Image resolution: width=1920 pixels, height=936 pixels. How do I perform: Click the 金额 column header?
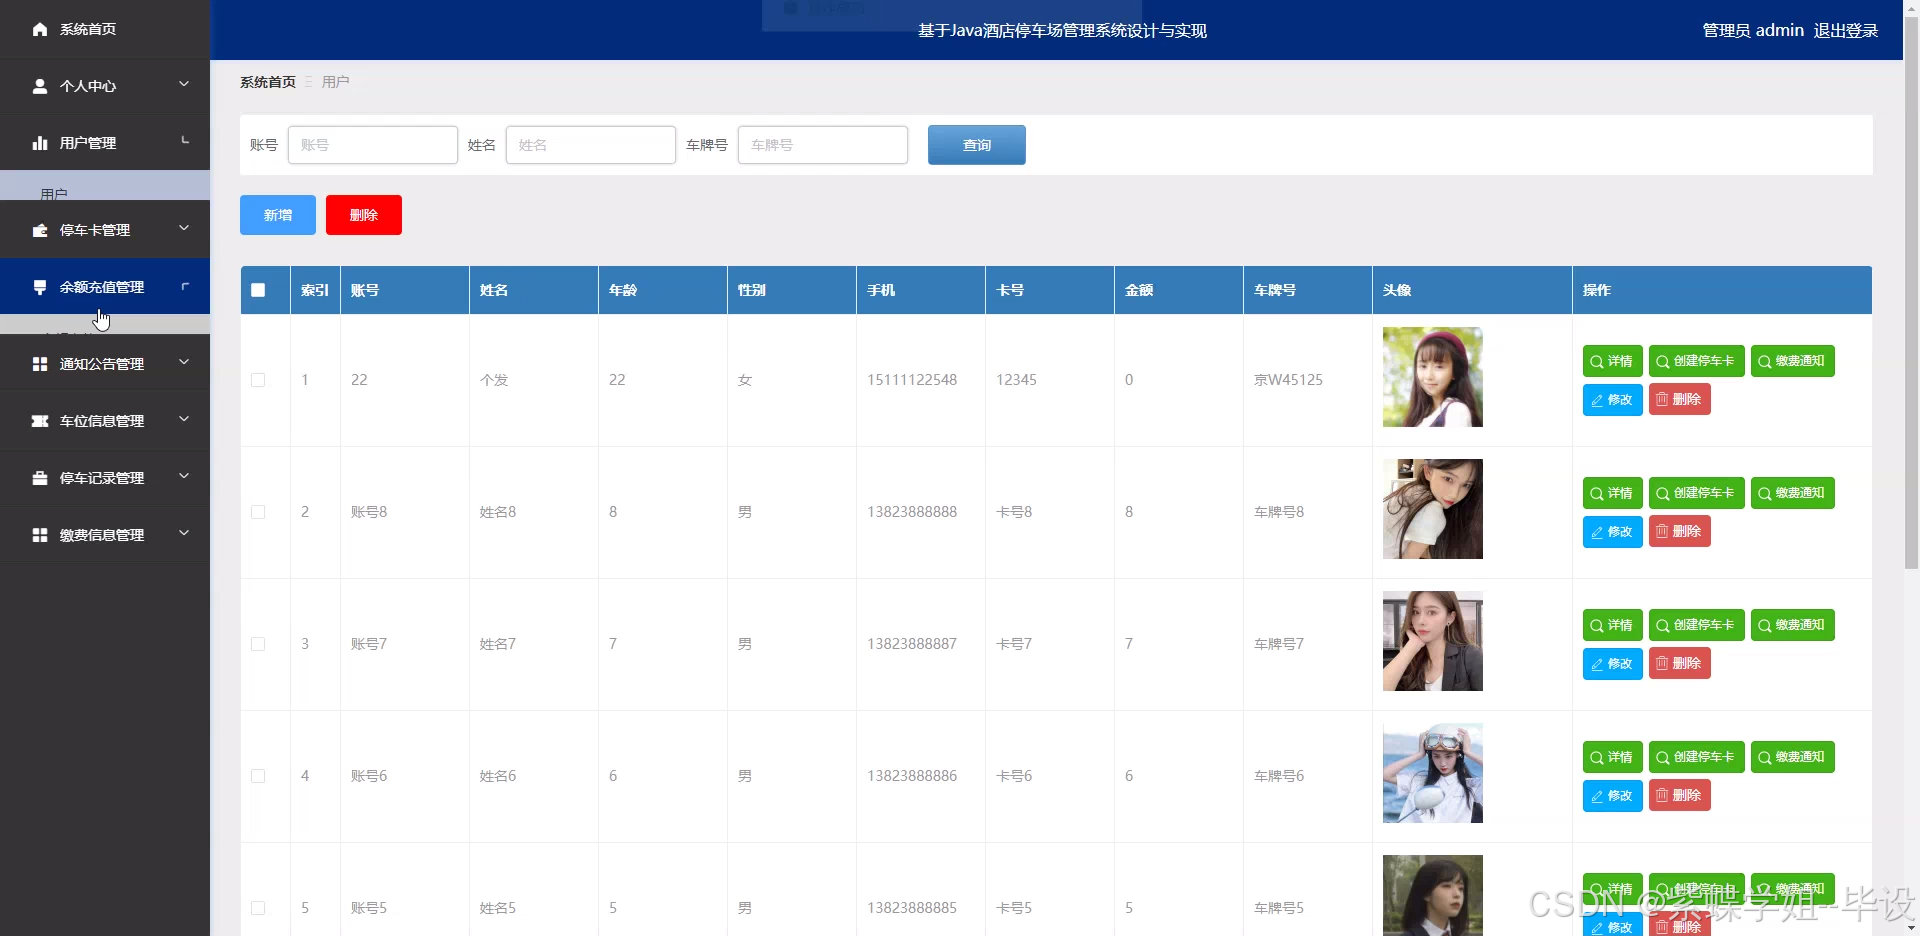tap(1179, 290)
